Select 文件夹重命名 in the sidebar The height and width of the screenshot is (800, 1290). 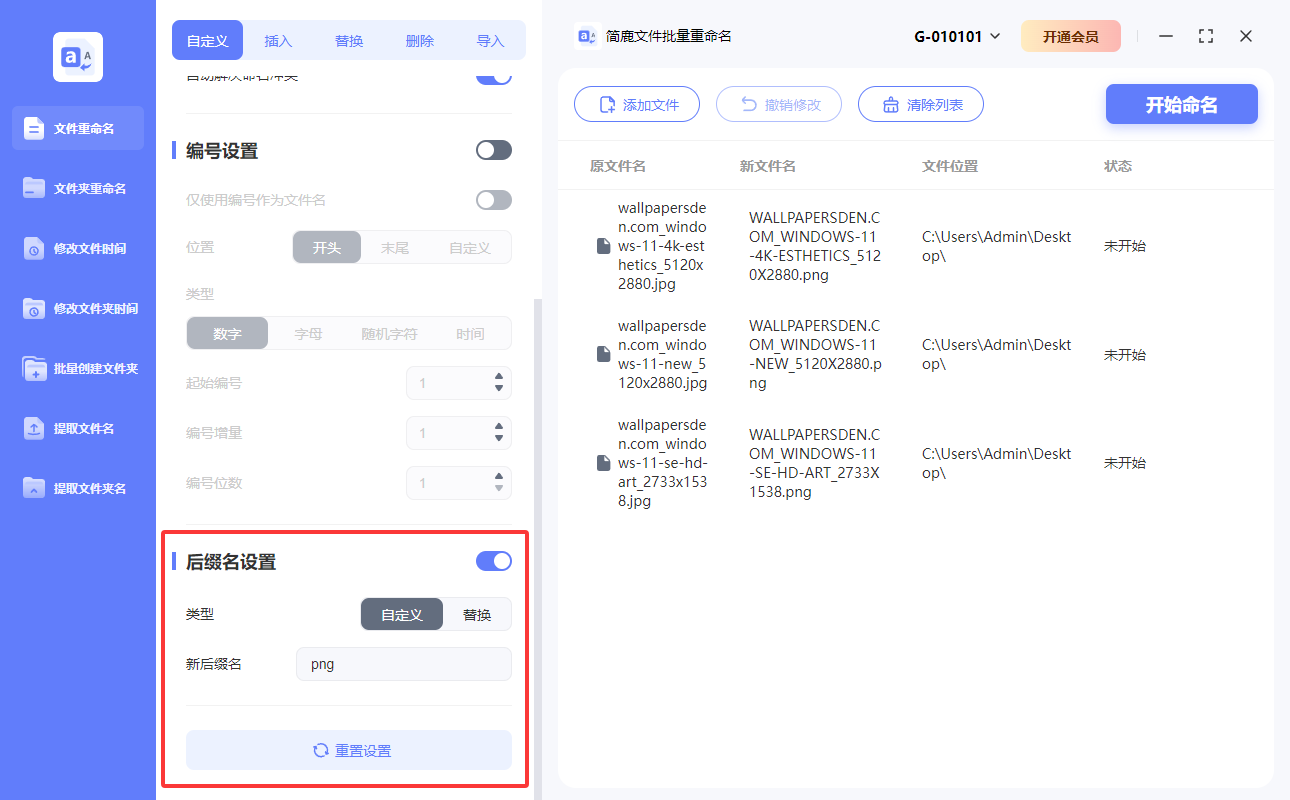coord(77,188)
